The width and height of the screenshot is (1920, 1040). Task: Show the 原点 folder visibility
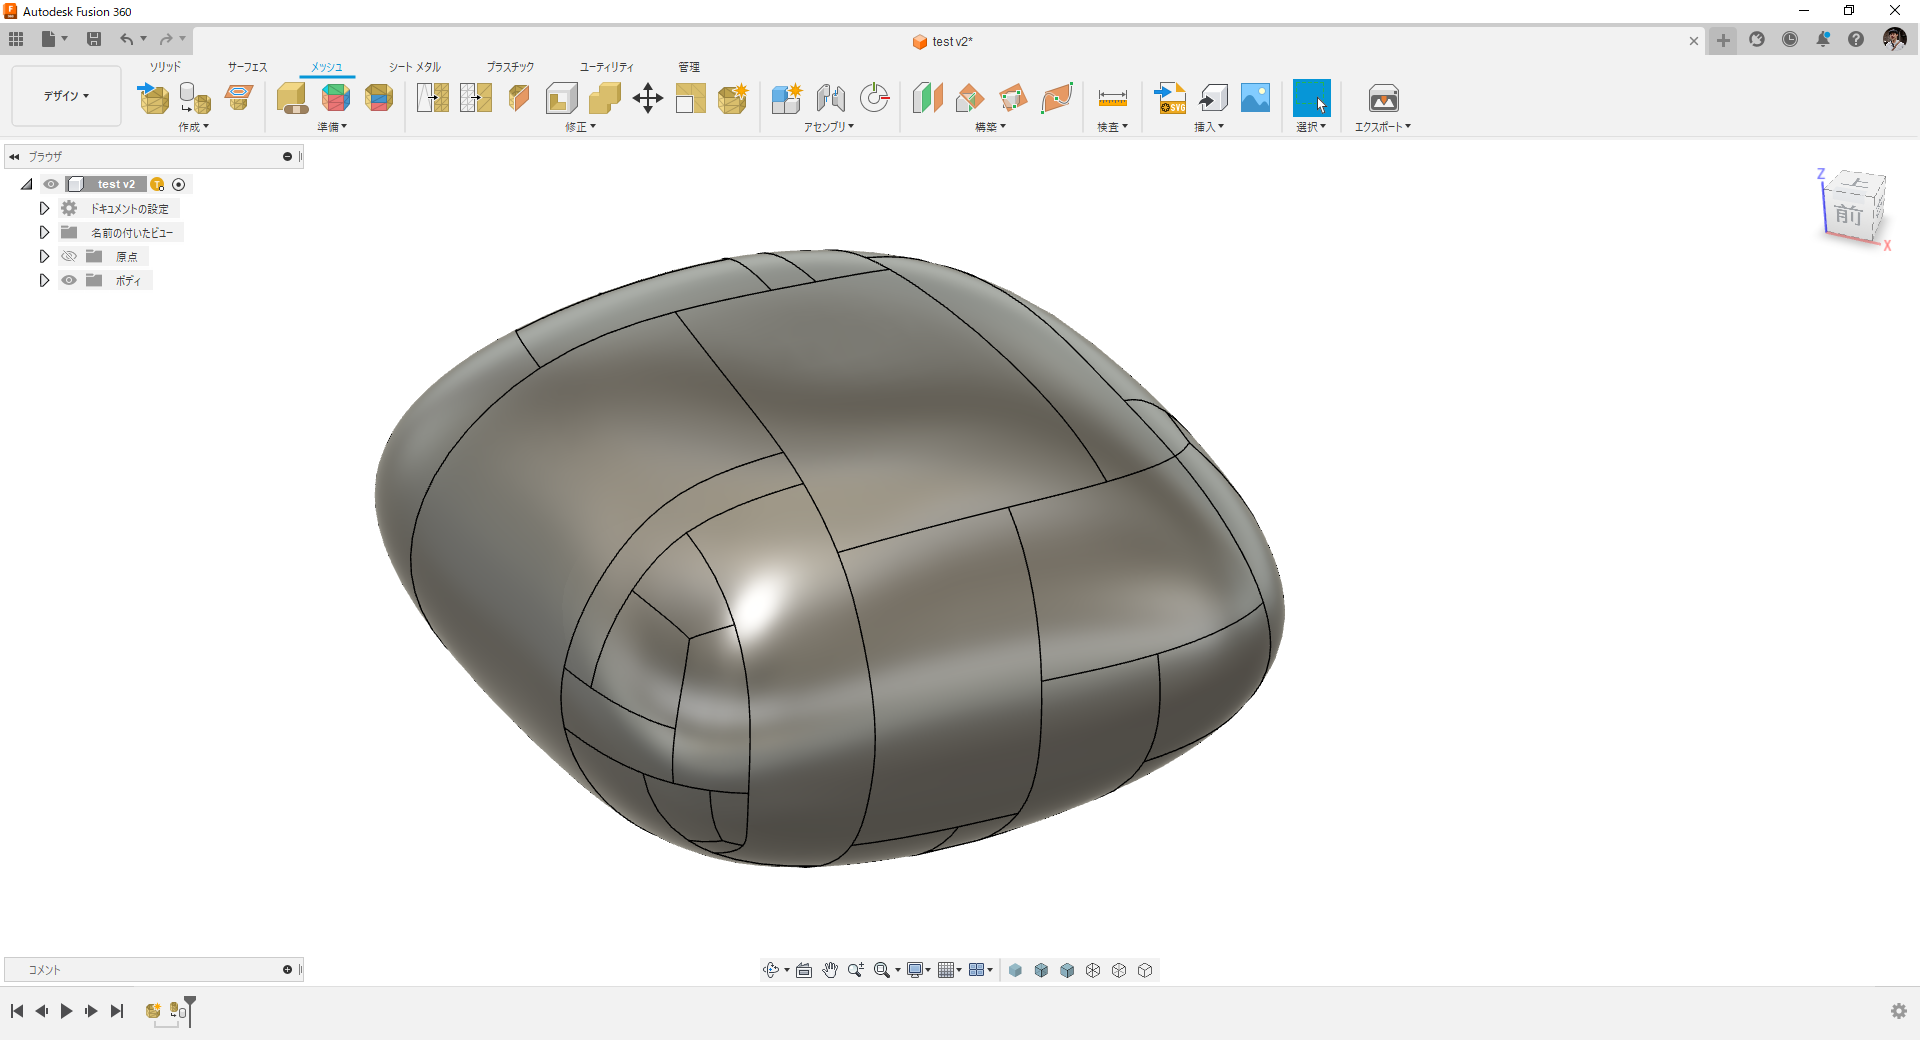(x=68, y=256)
